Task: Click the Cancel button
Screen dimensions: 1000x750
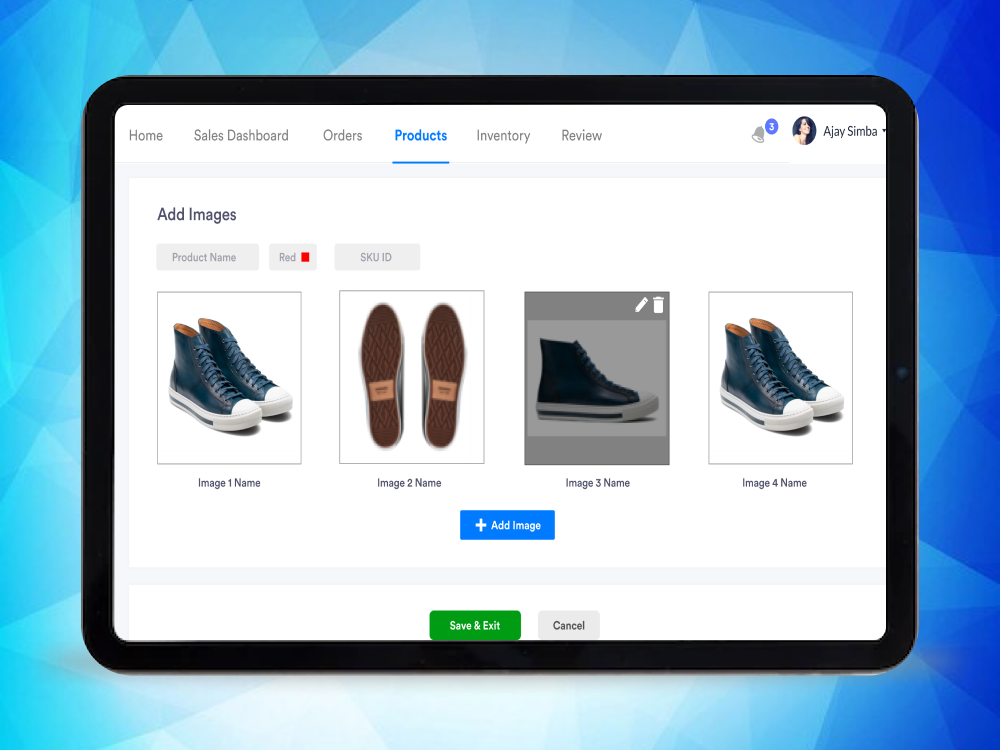Action: tap(568, 625)
